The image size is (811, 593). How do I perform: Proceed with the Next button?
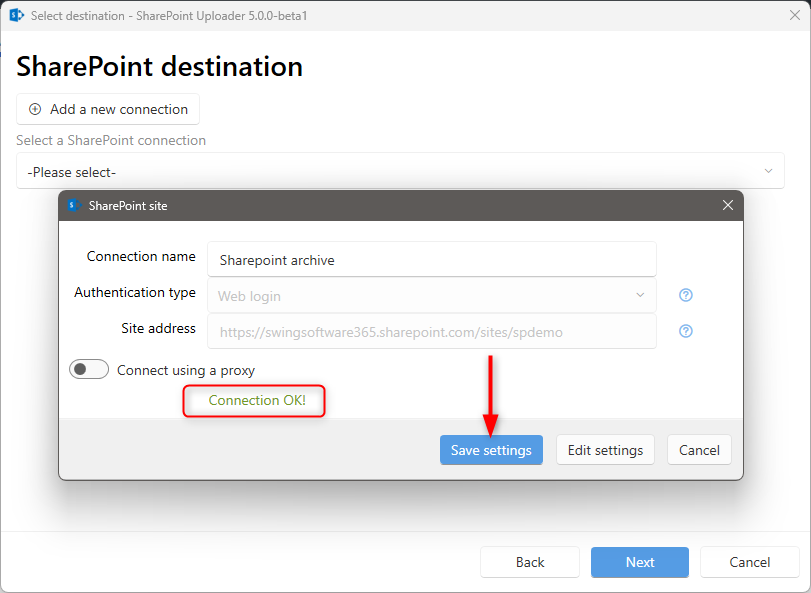pos(640,562)
